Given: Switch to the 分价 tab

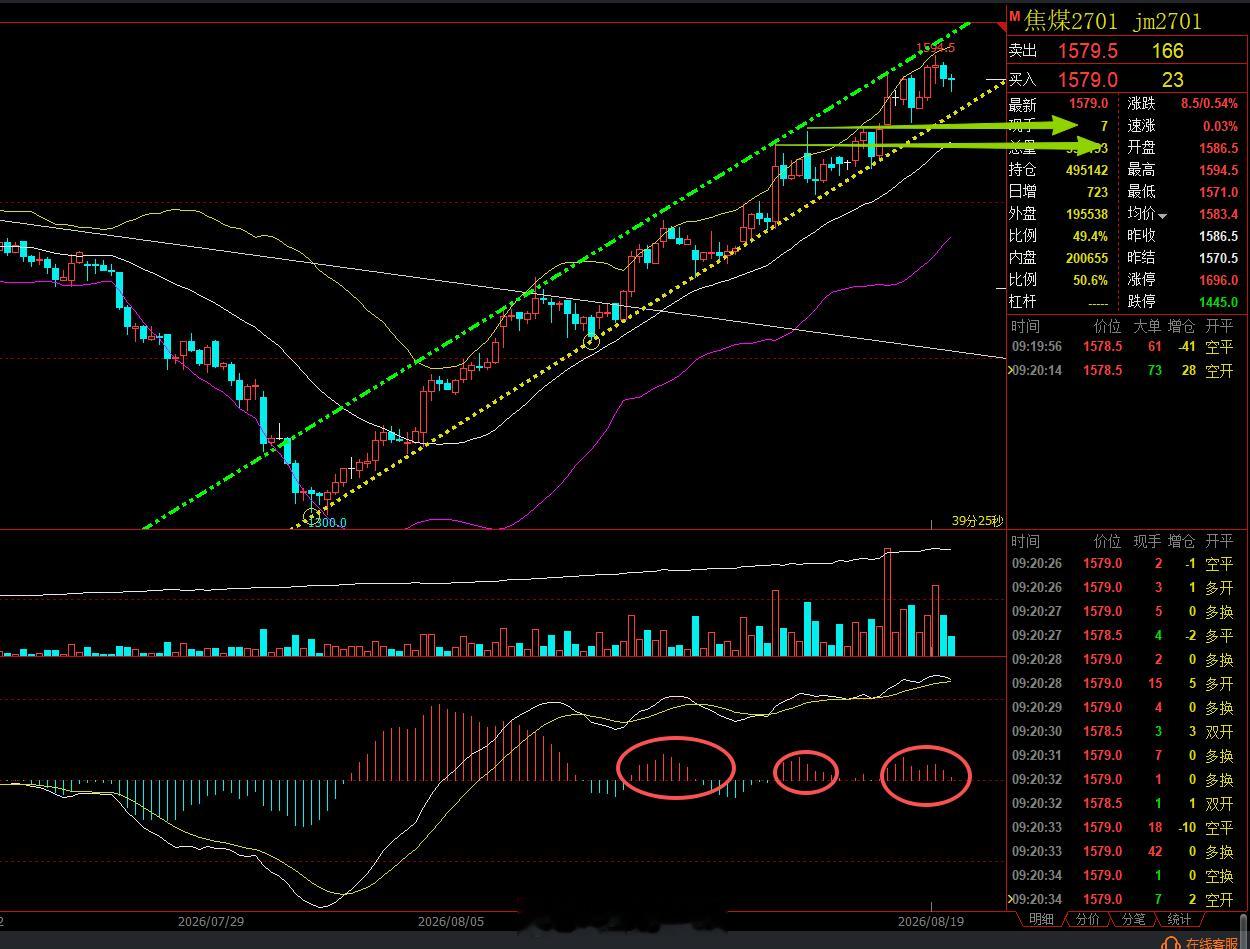Looking at the screenshot, I should (x=1088, y=919).
